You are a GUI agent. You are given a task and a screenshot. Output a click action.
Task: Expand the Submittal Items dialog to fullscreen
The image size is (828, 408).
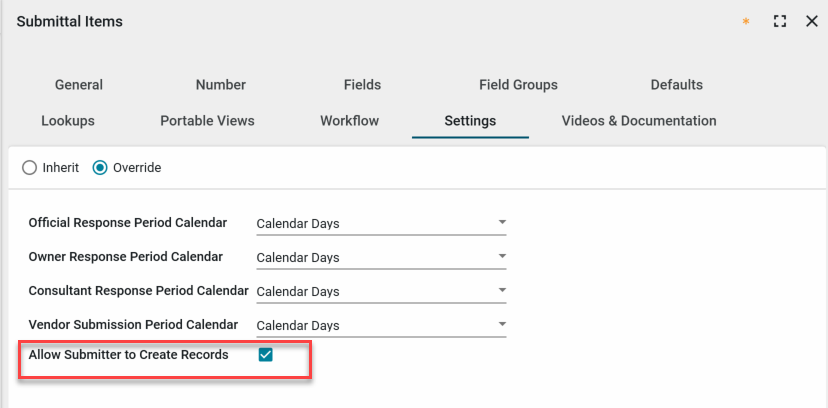click(x=780, y=21)
